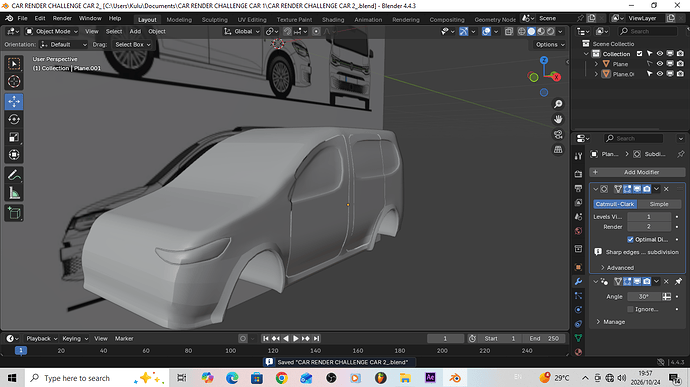Screen dimensions: 690x387
Task: Toggle snapping magnet icon
Action: click(x=287, y=32)
